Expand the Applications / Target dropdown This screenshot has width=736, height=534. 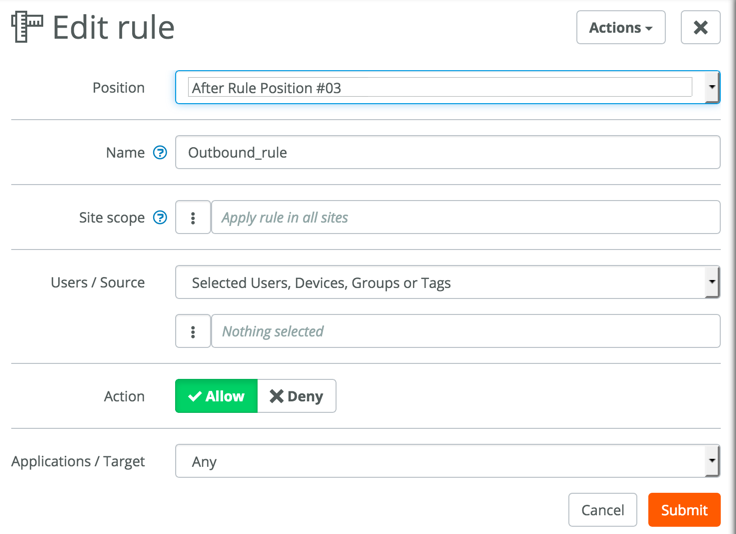pyautogui.click(x=711, y=462)
